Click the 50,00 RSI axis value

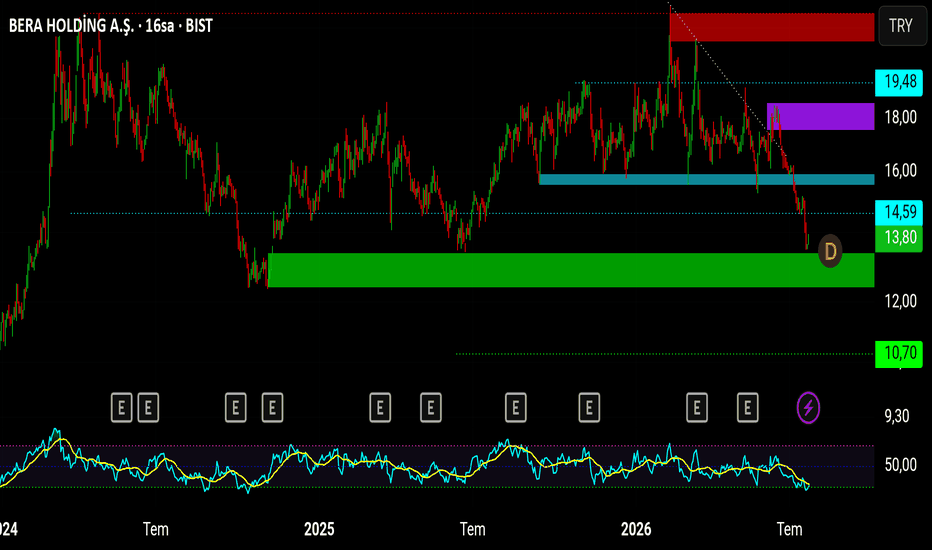click(x=900, y=465)
